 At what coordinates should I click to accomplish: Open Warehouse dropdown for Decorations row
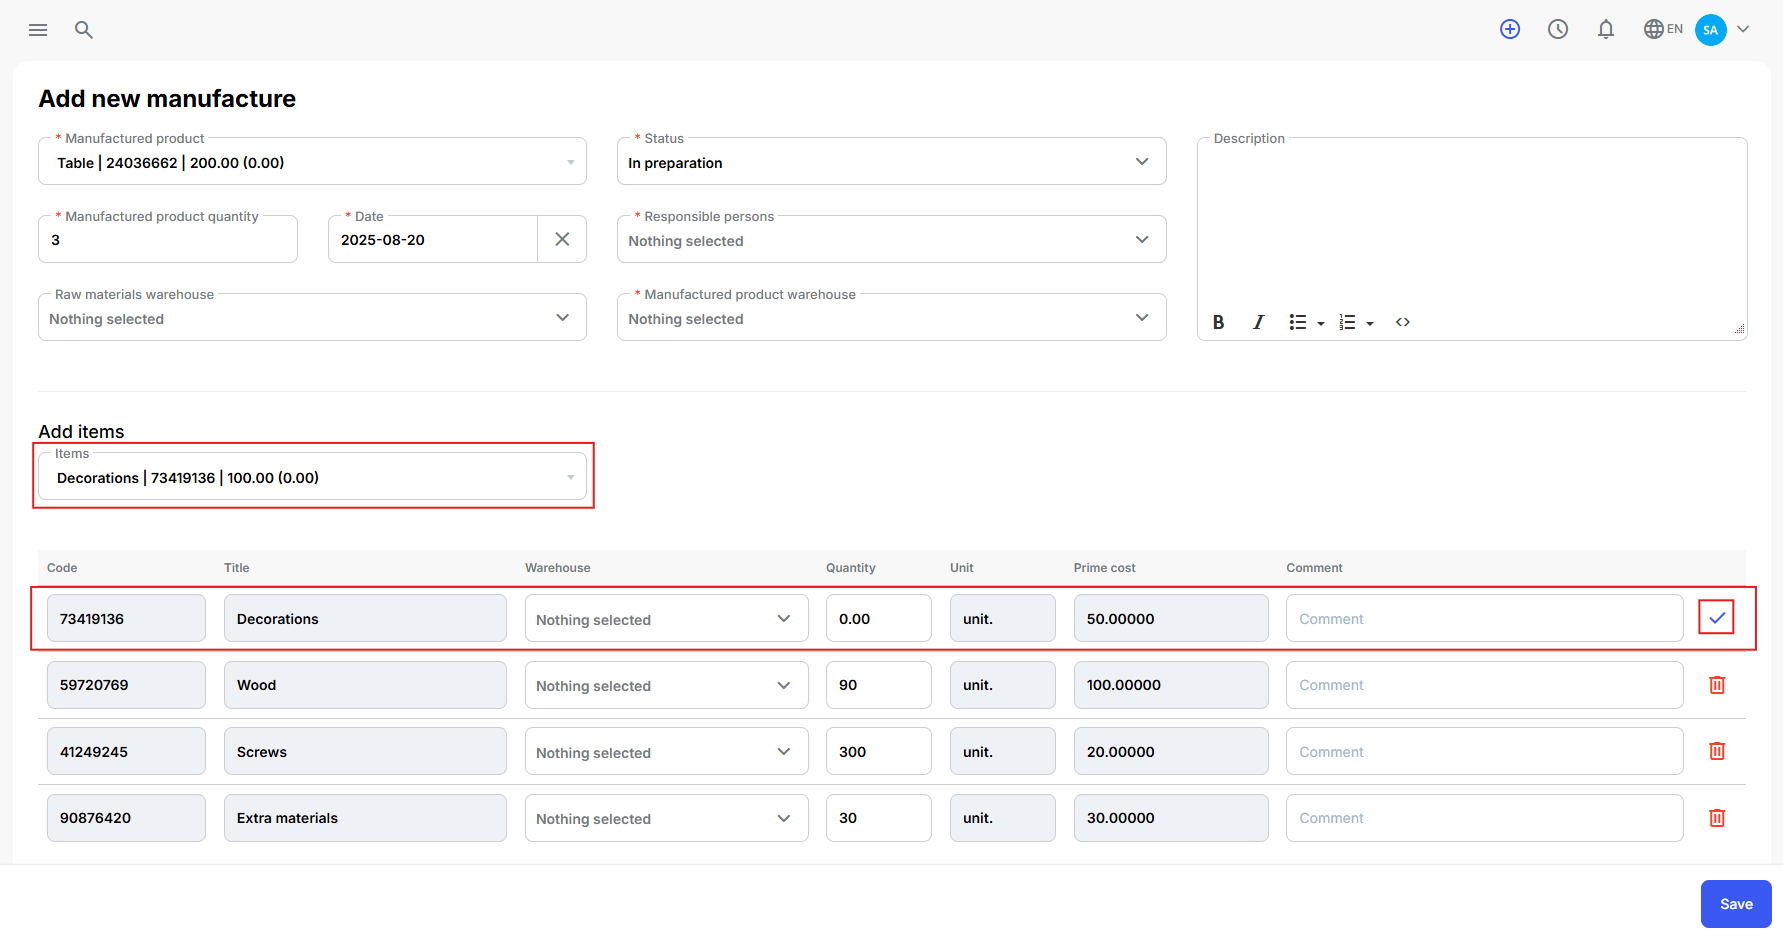666,619
